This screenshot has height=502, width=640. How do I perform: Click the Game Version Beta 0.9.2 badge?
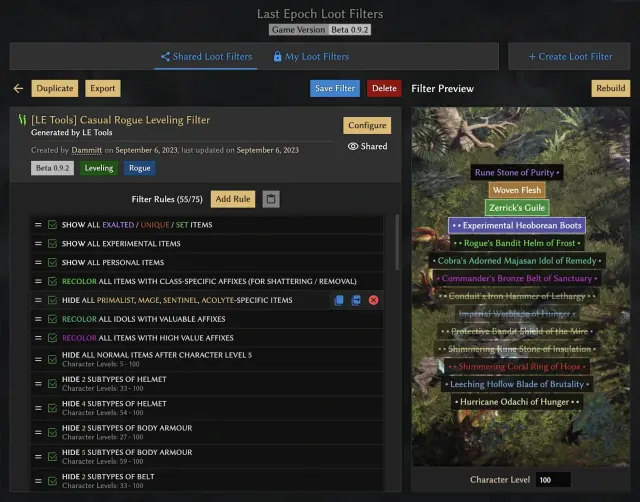click(x=320, y=30)
